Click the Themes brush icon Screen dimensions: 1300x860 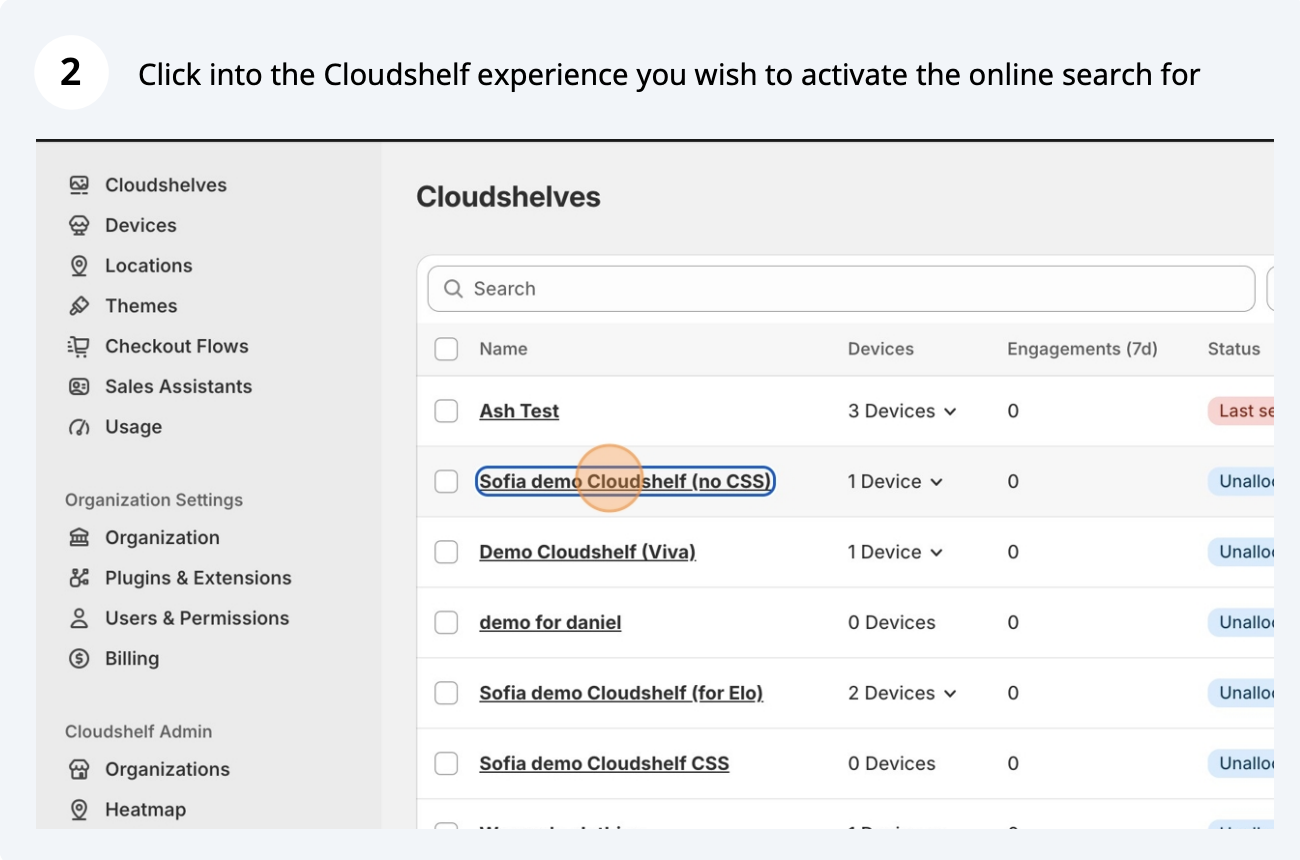coord(79,306)
